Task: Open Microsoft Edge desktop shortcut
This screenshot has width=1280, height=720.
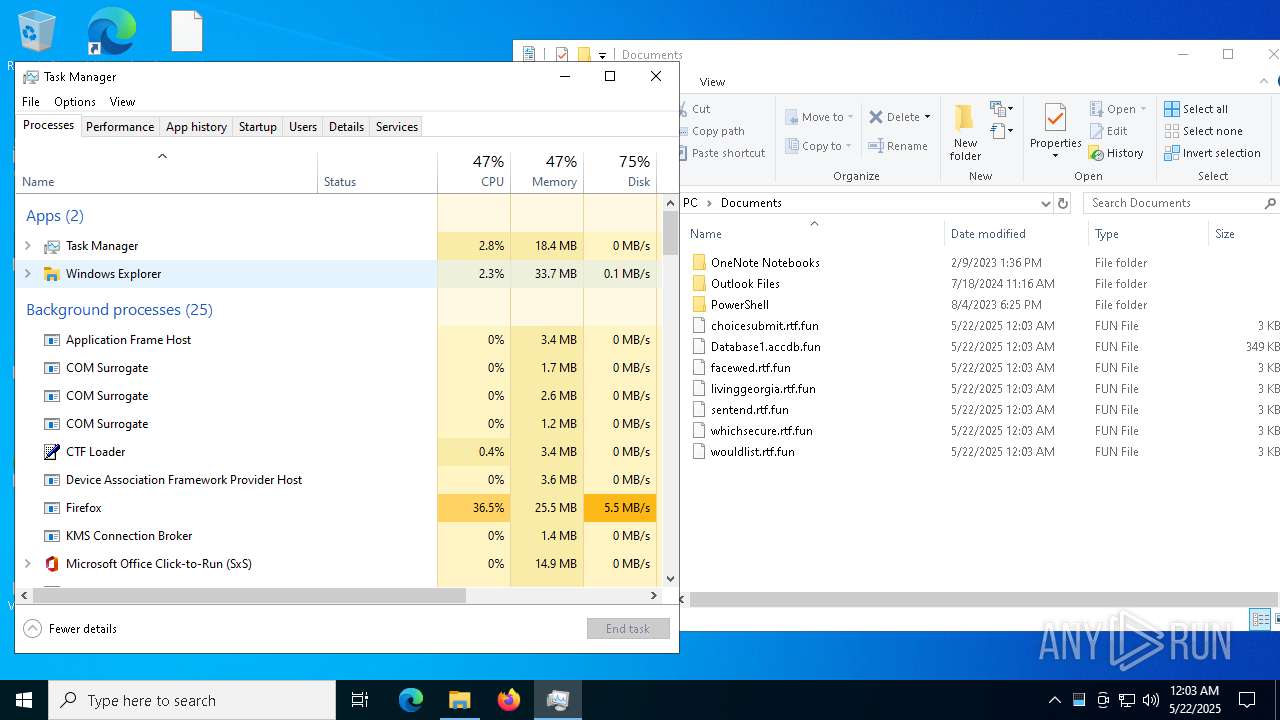Action: click(x=111, y=31)
